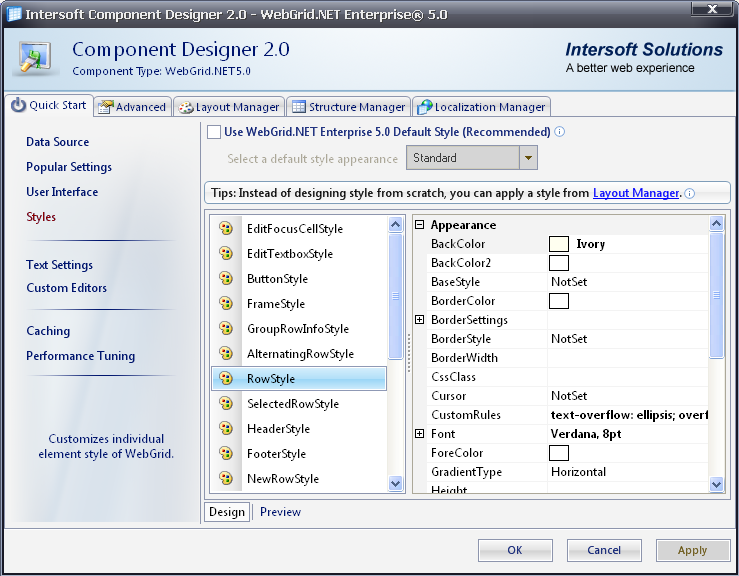Viewport: 739px width, 576px height.
Task: Click the ButtonStyle palette icon
Action: 226,278
